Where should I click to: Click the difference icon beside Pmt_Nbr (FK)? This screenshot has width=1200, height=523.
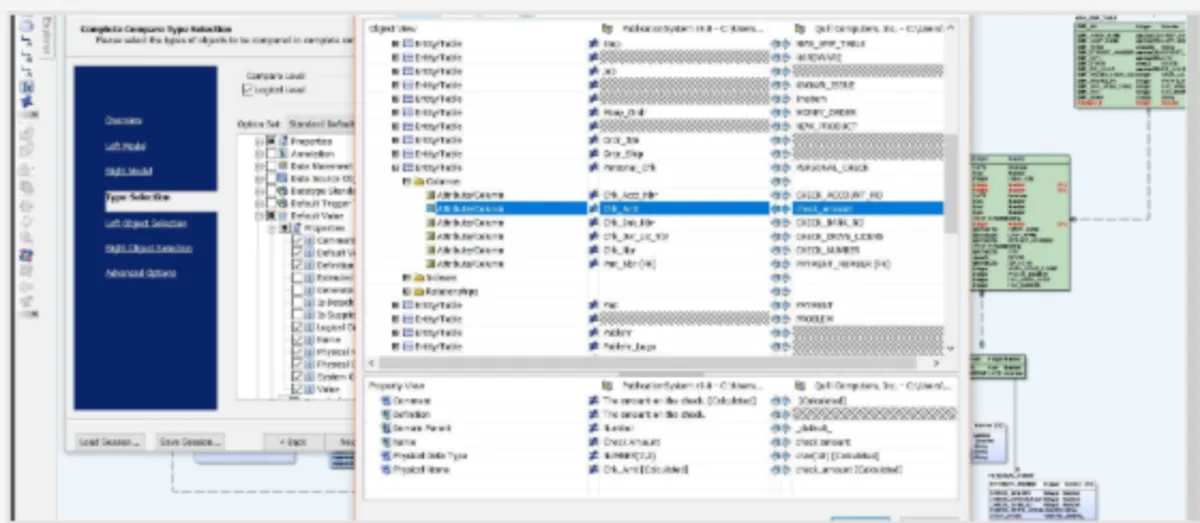coord(593,264)
